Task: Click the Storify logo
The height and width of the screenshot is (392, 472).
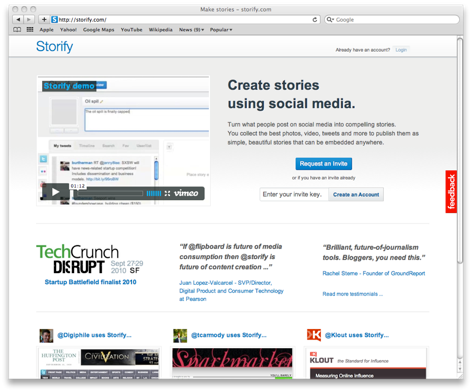Action: tap(54, 46)
